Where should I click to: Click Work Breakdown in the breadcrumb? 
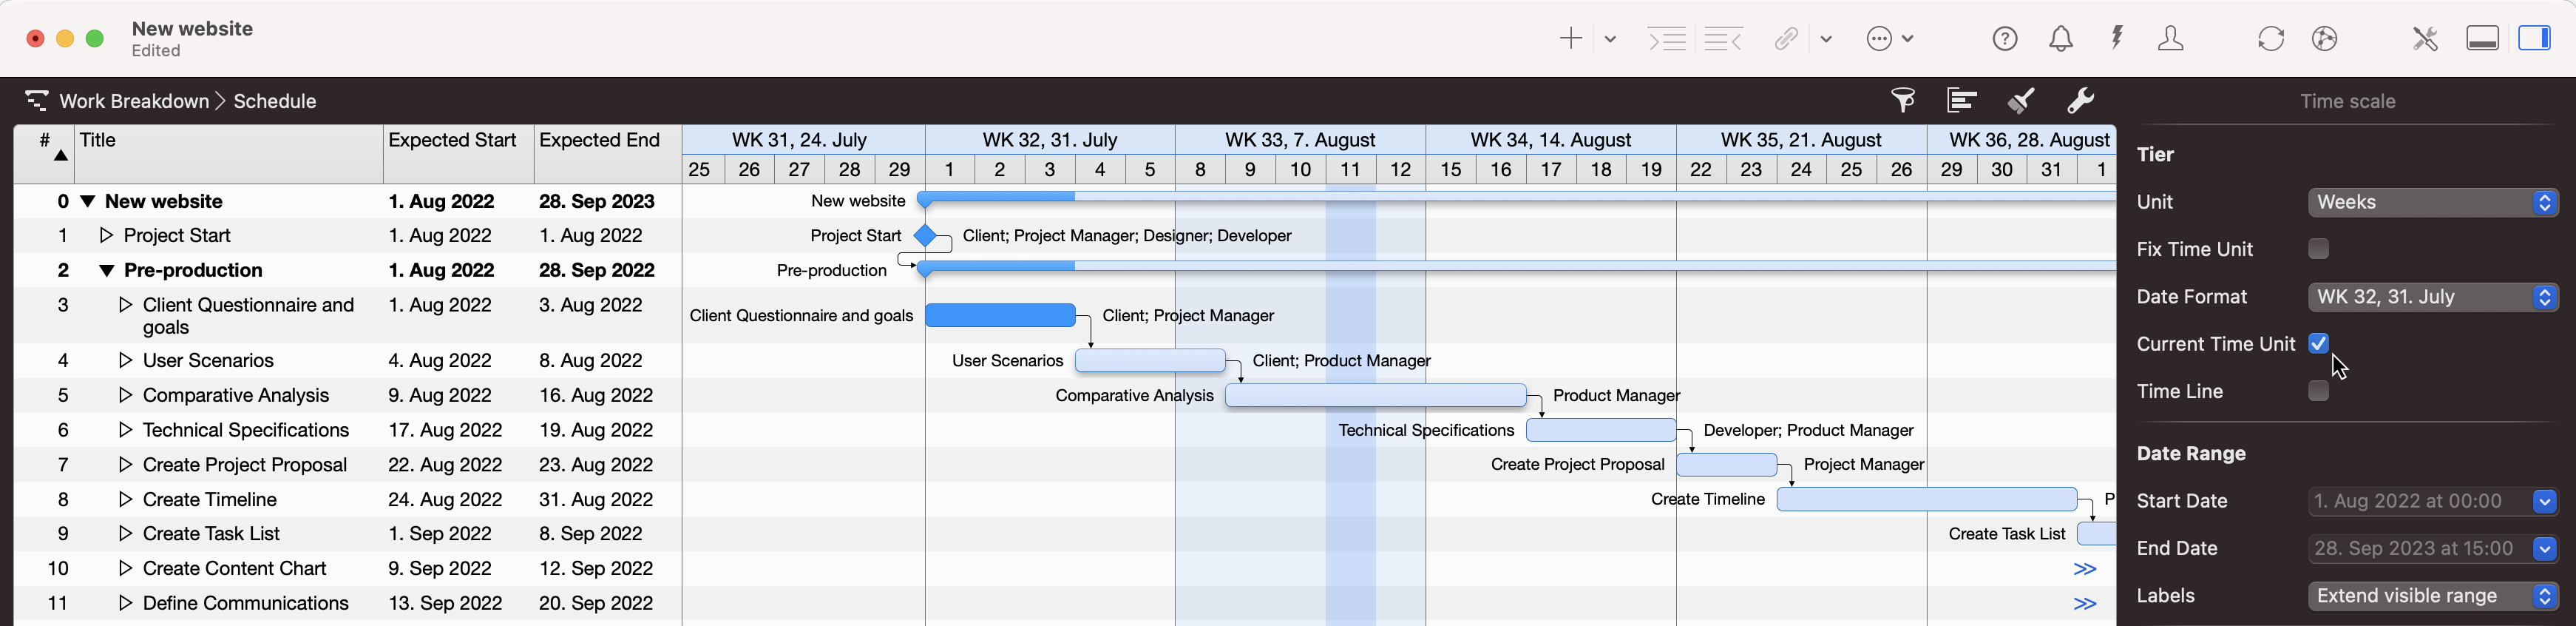(x=134, y=101)
